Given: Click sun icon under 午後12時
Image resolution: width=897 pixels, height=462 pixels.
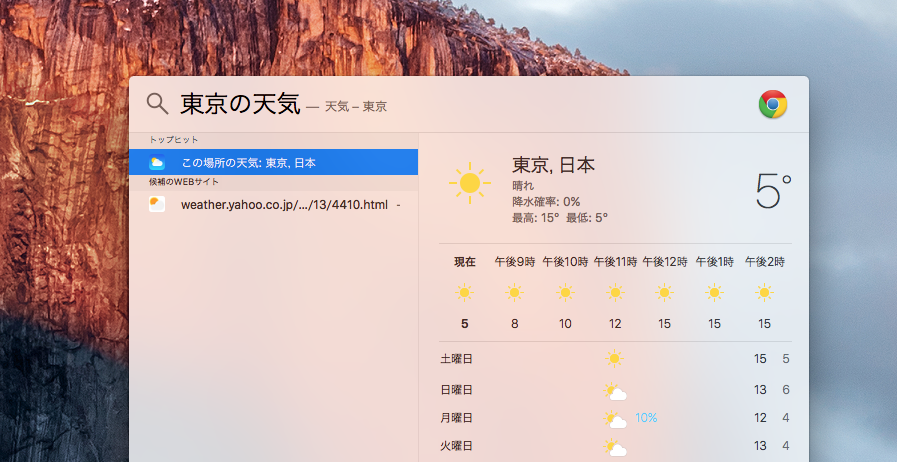Looking at the screenshot, I should click(664, 293).
